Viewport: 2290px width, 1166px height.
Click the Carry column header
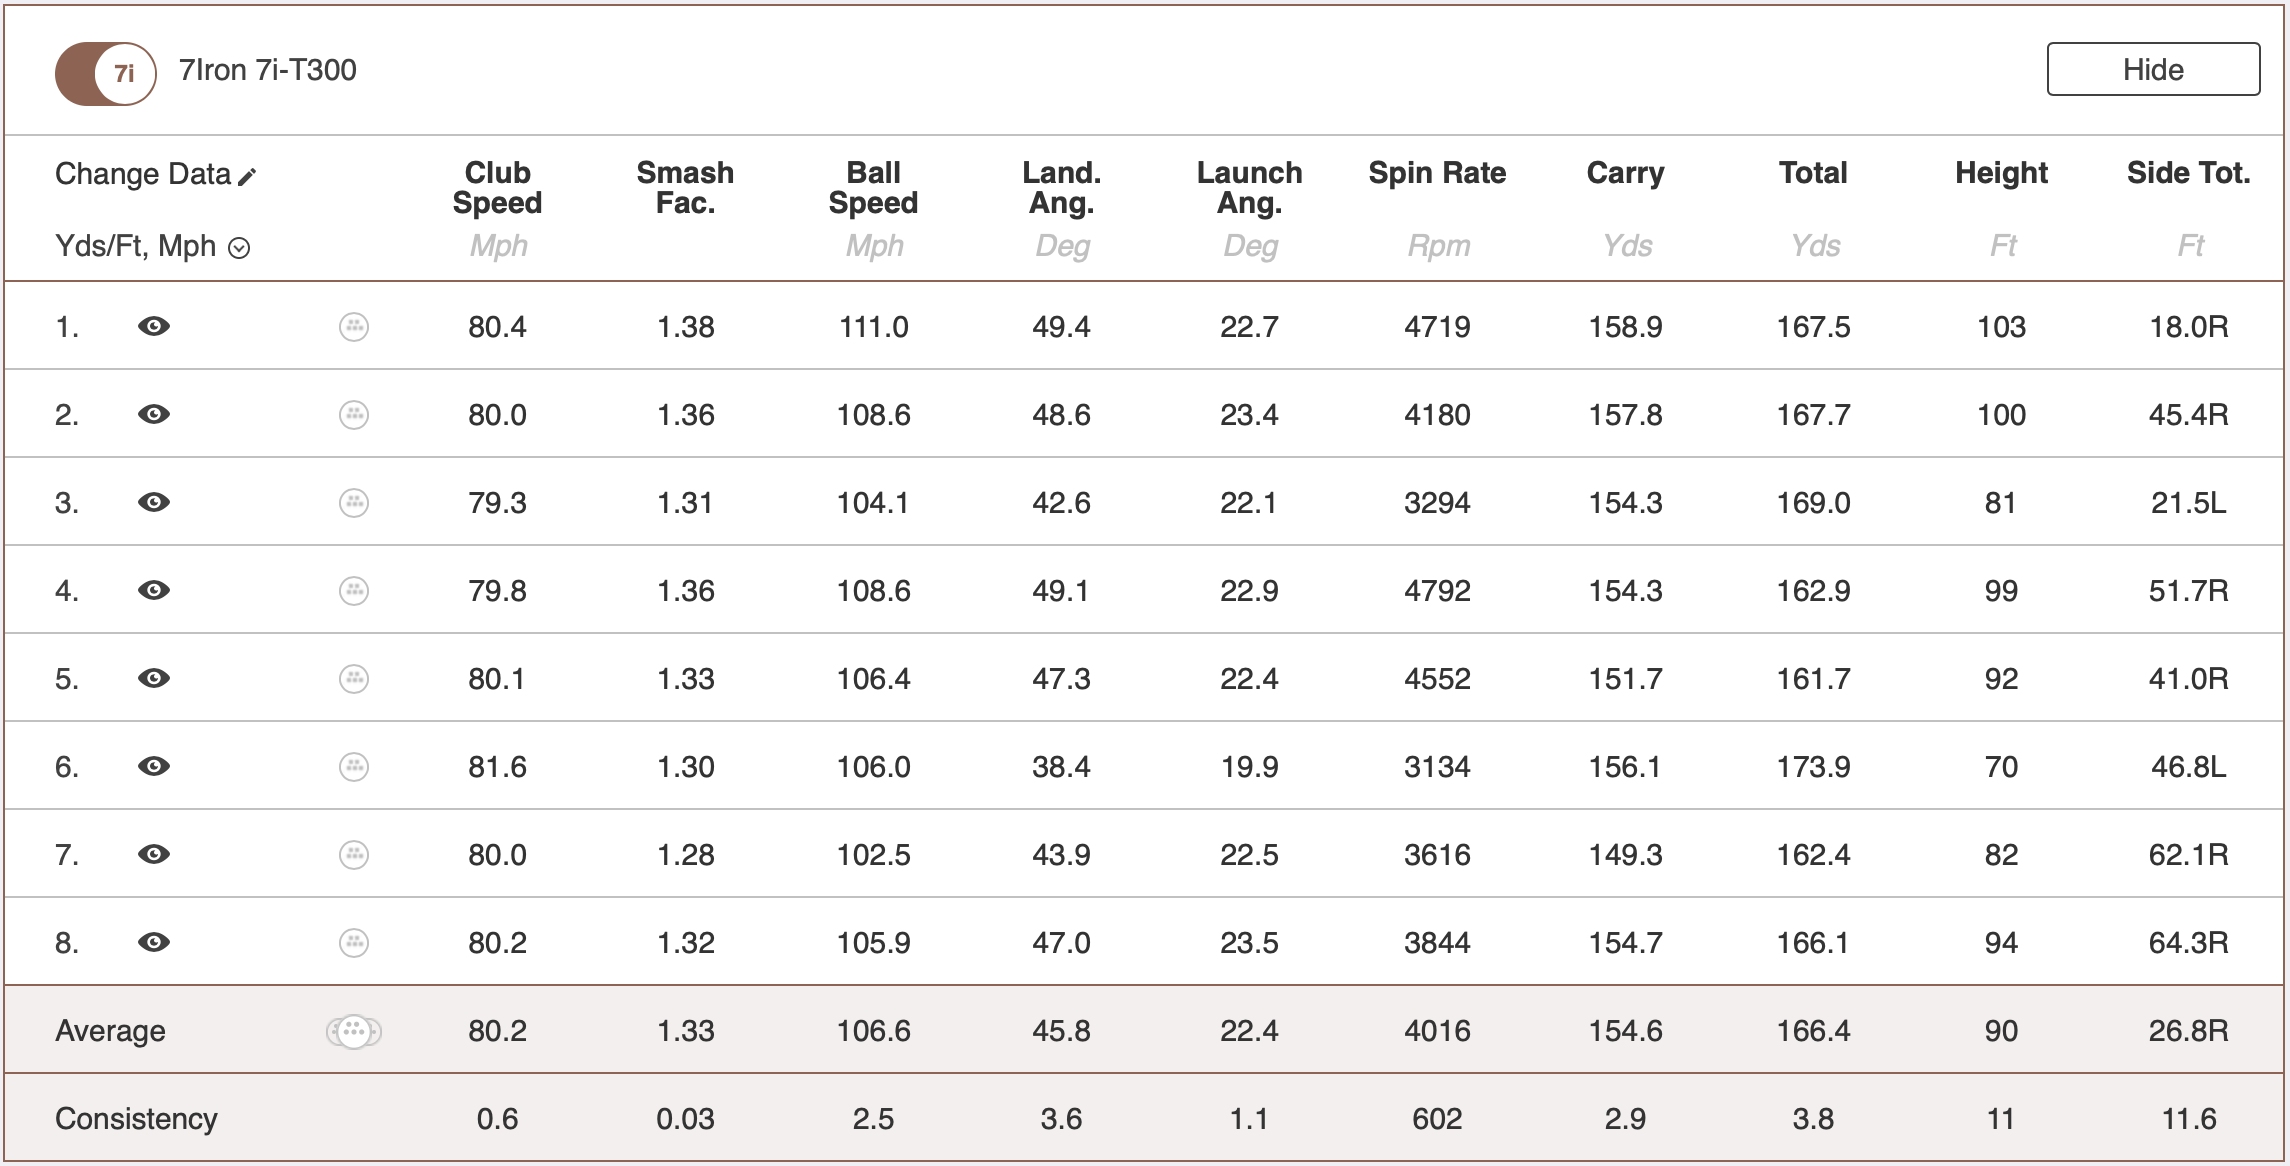[1625, 173]
